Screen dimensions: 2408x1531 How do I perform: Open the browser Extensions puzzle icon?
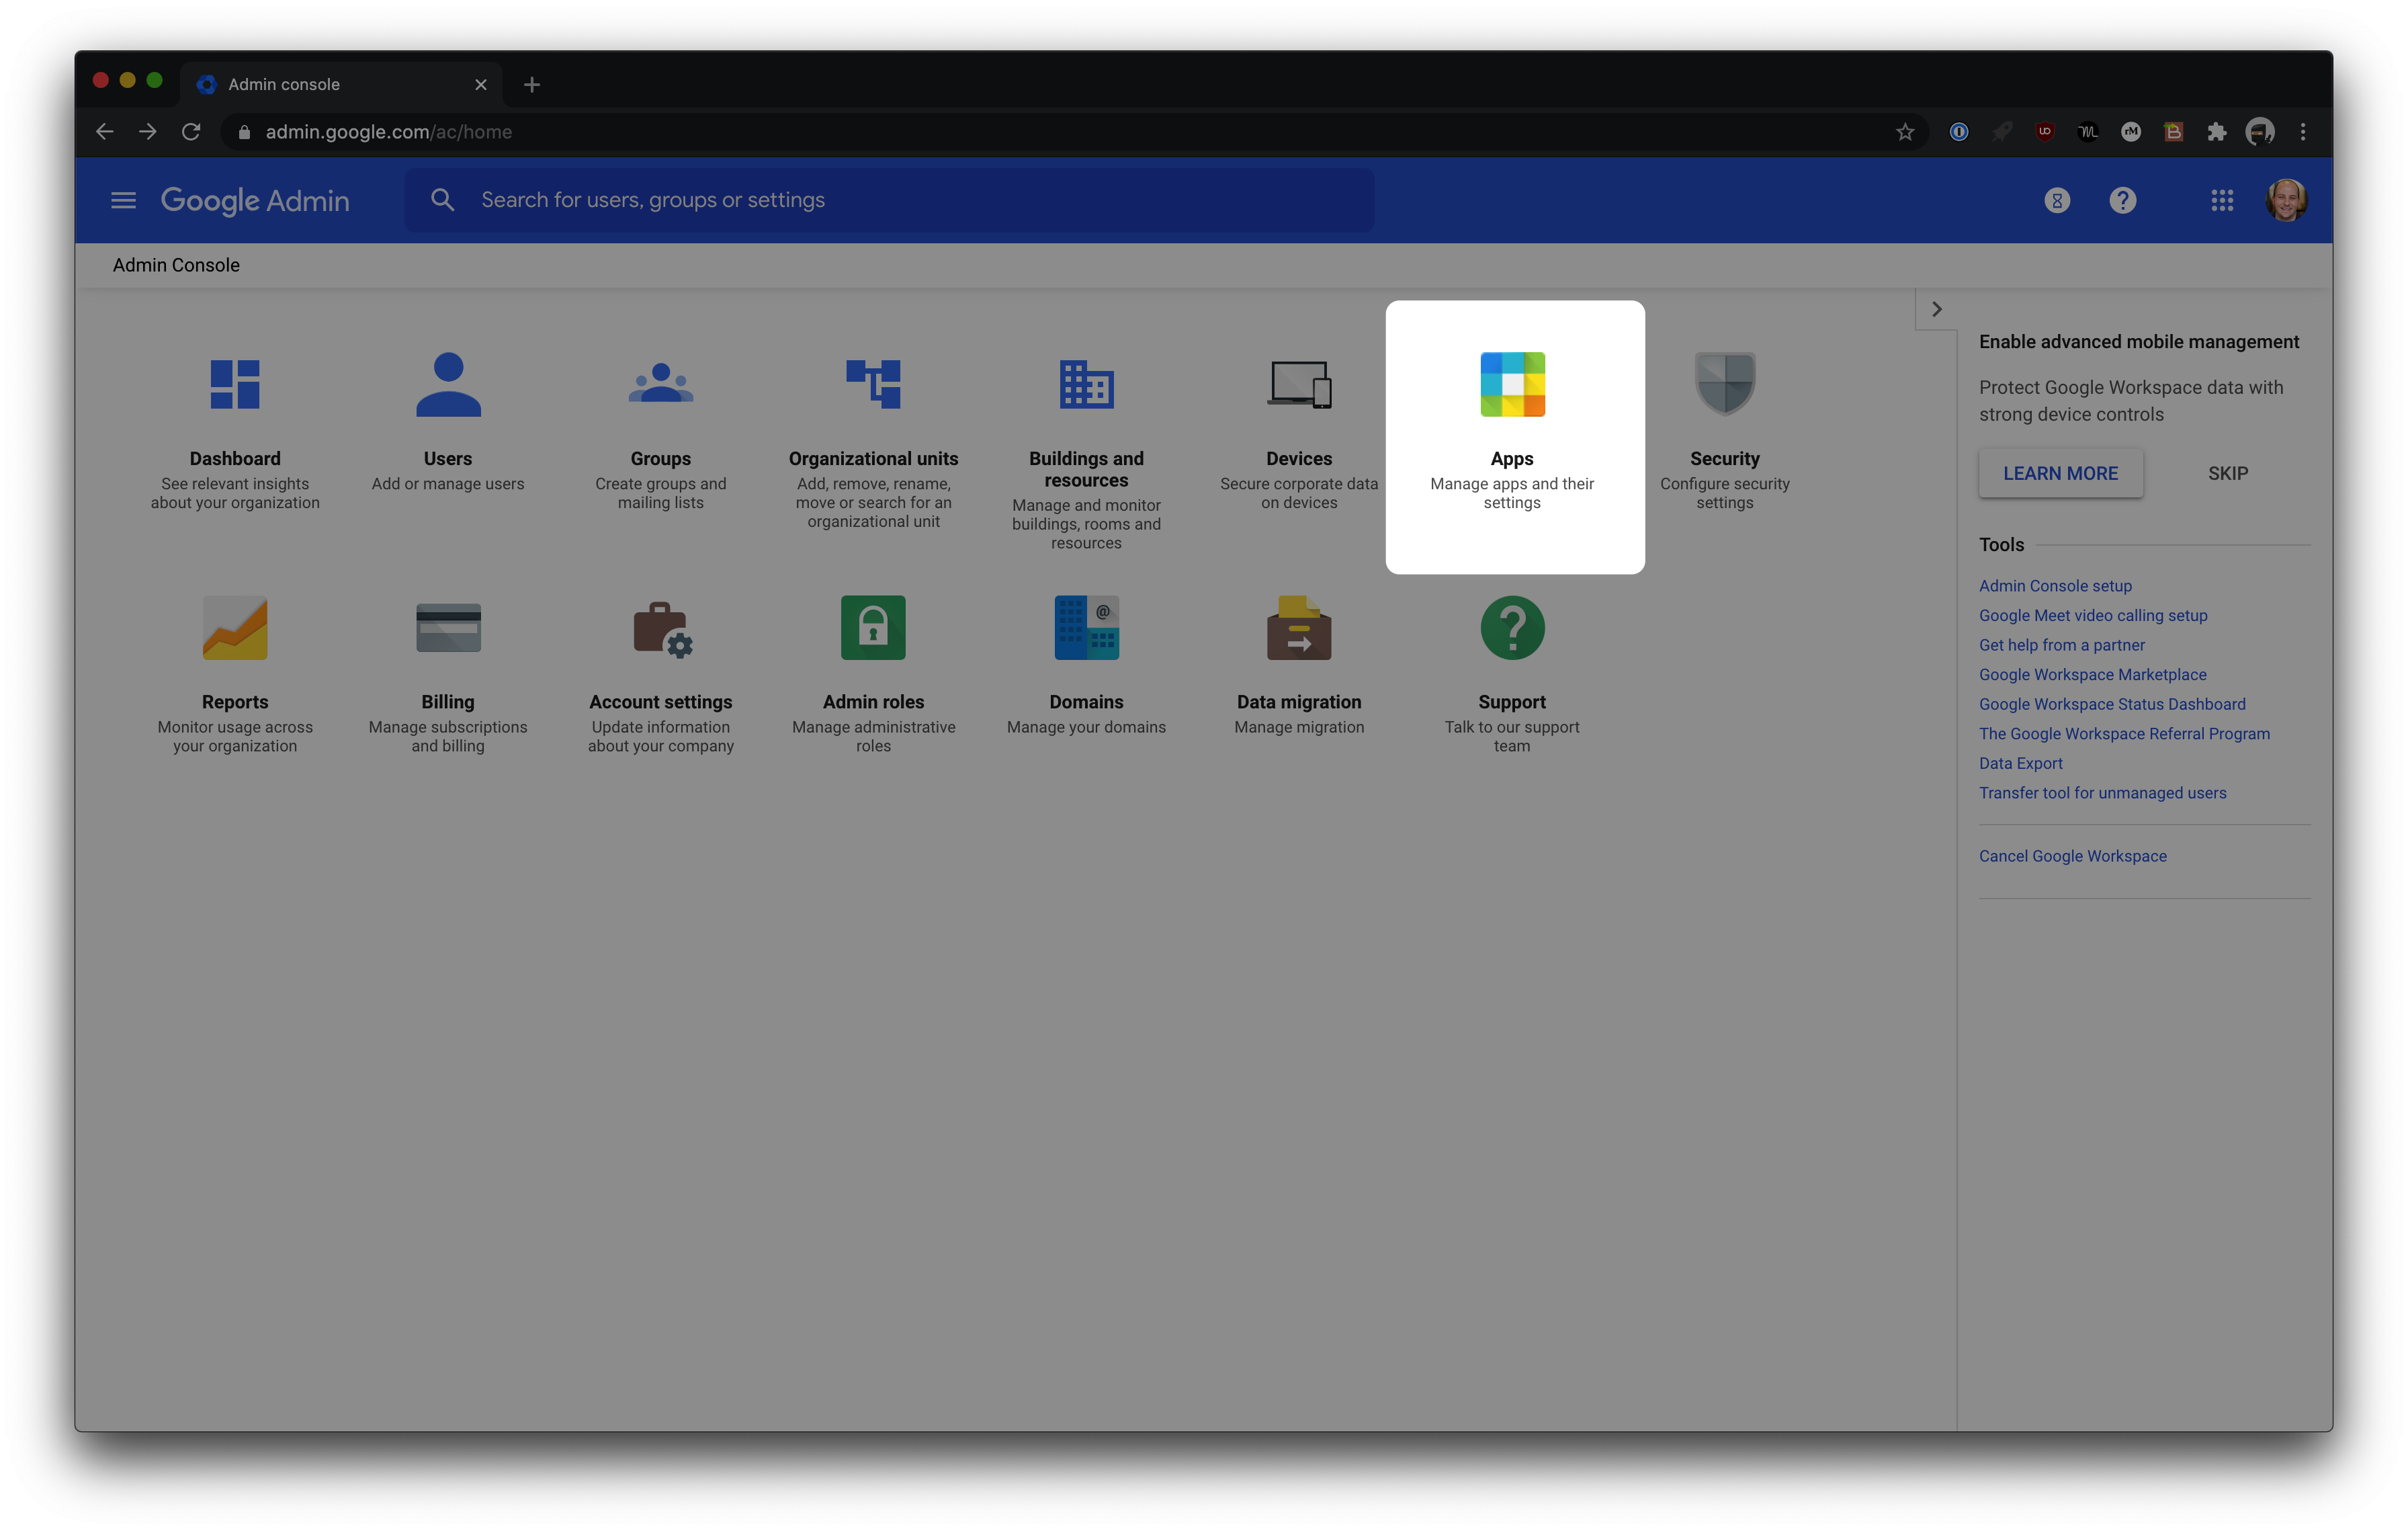point(2217,132)
